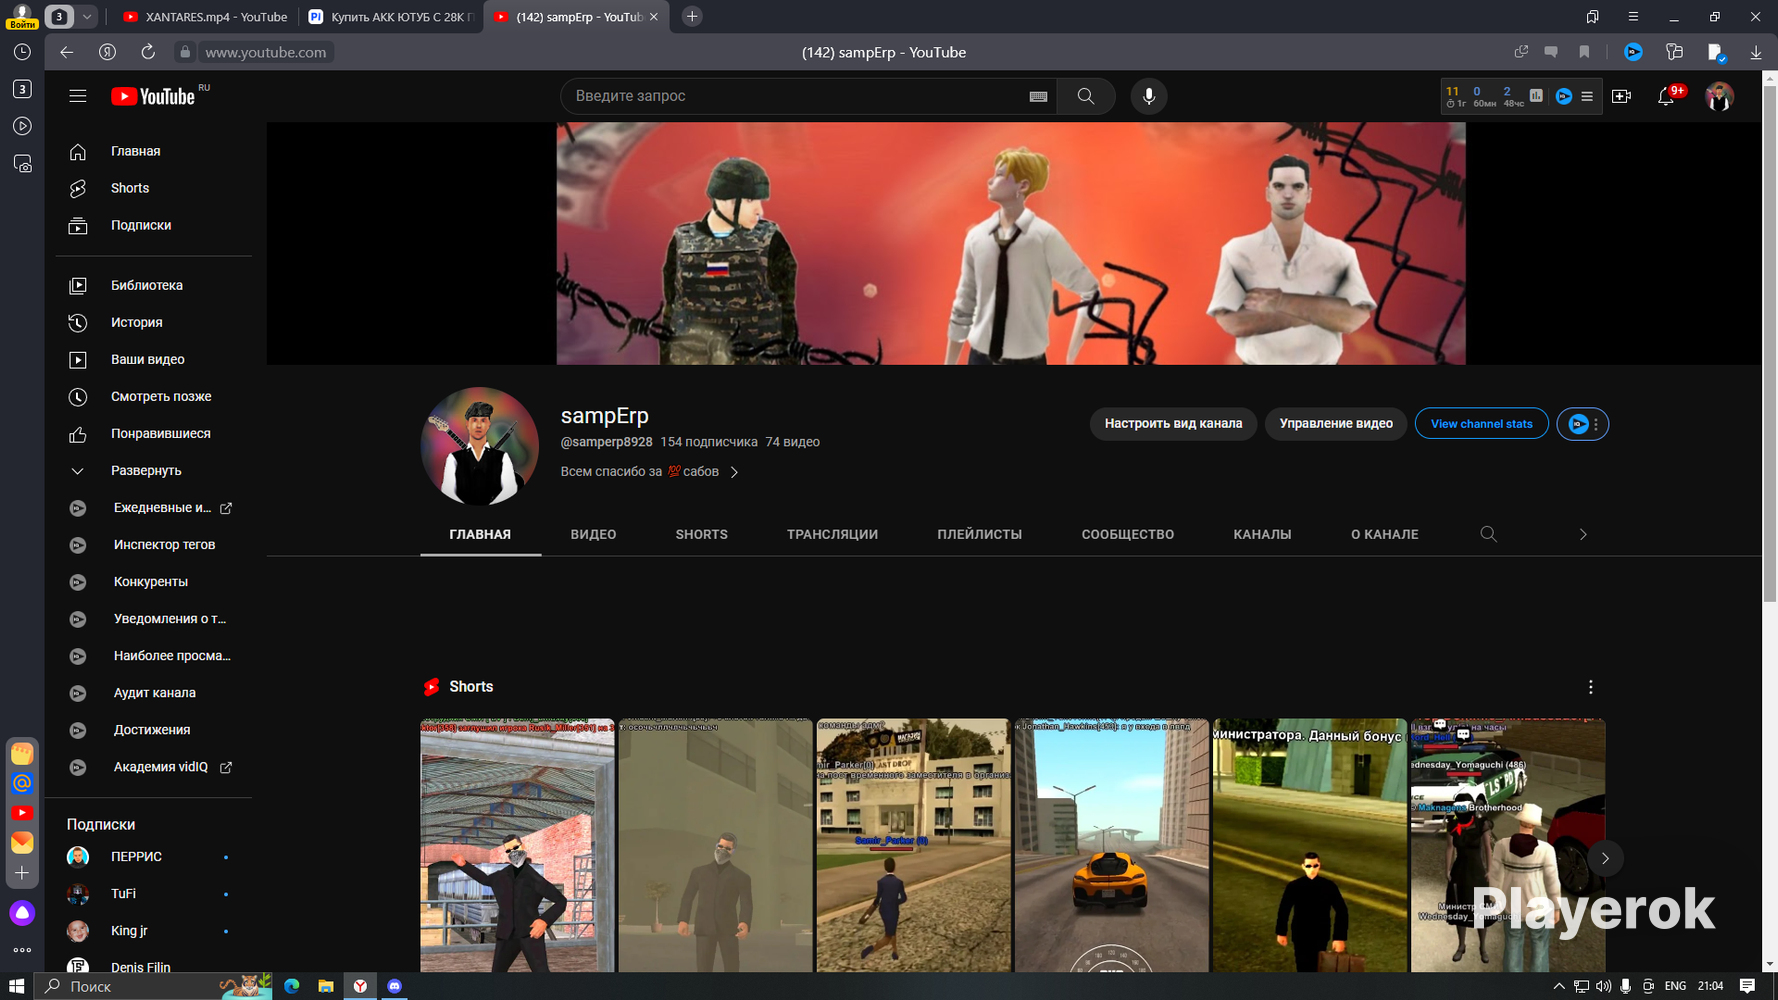
Task: Open the on-screen keyboard in search box
Action: pyautogui.click(x=1038, y=97)
